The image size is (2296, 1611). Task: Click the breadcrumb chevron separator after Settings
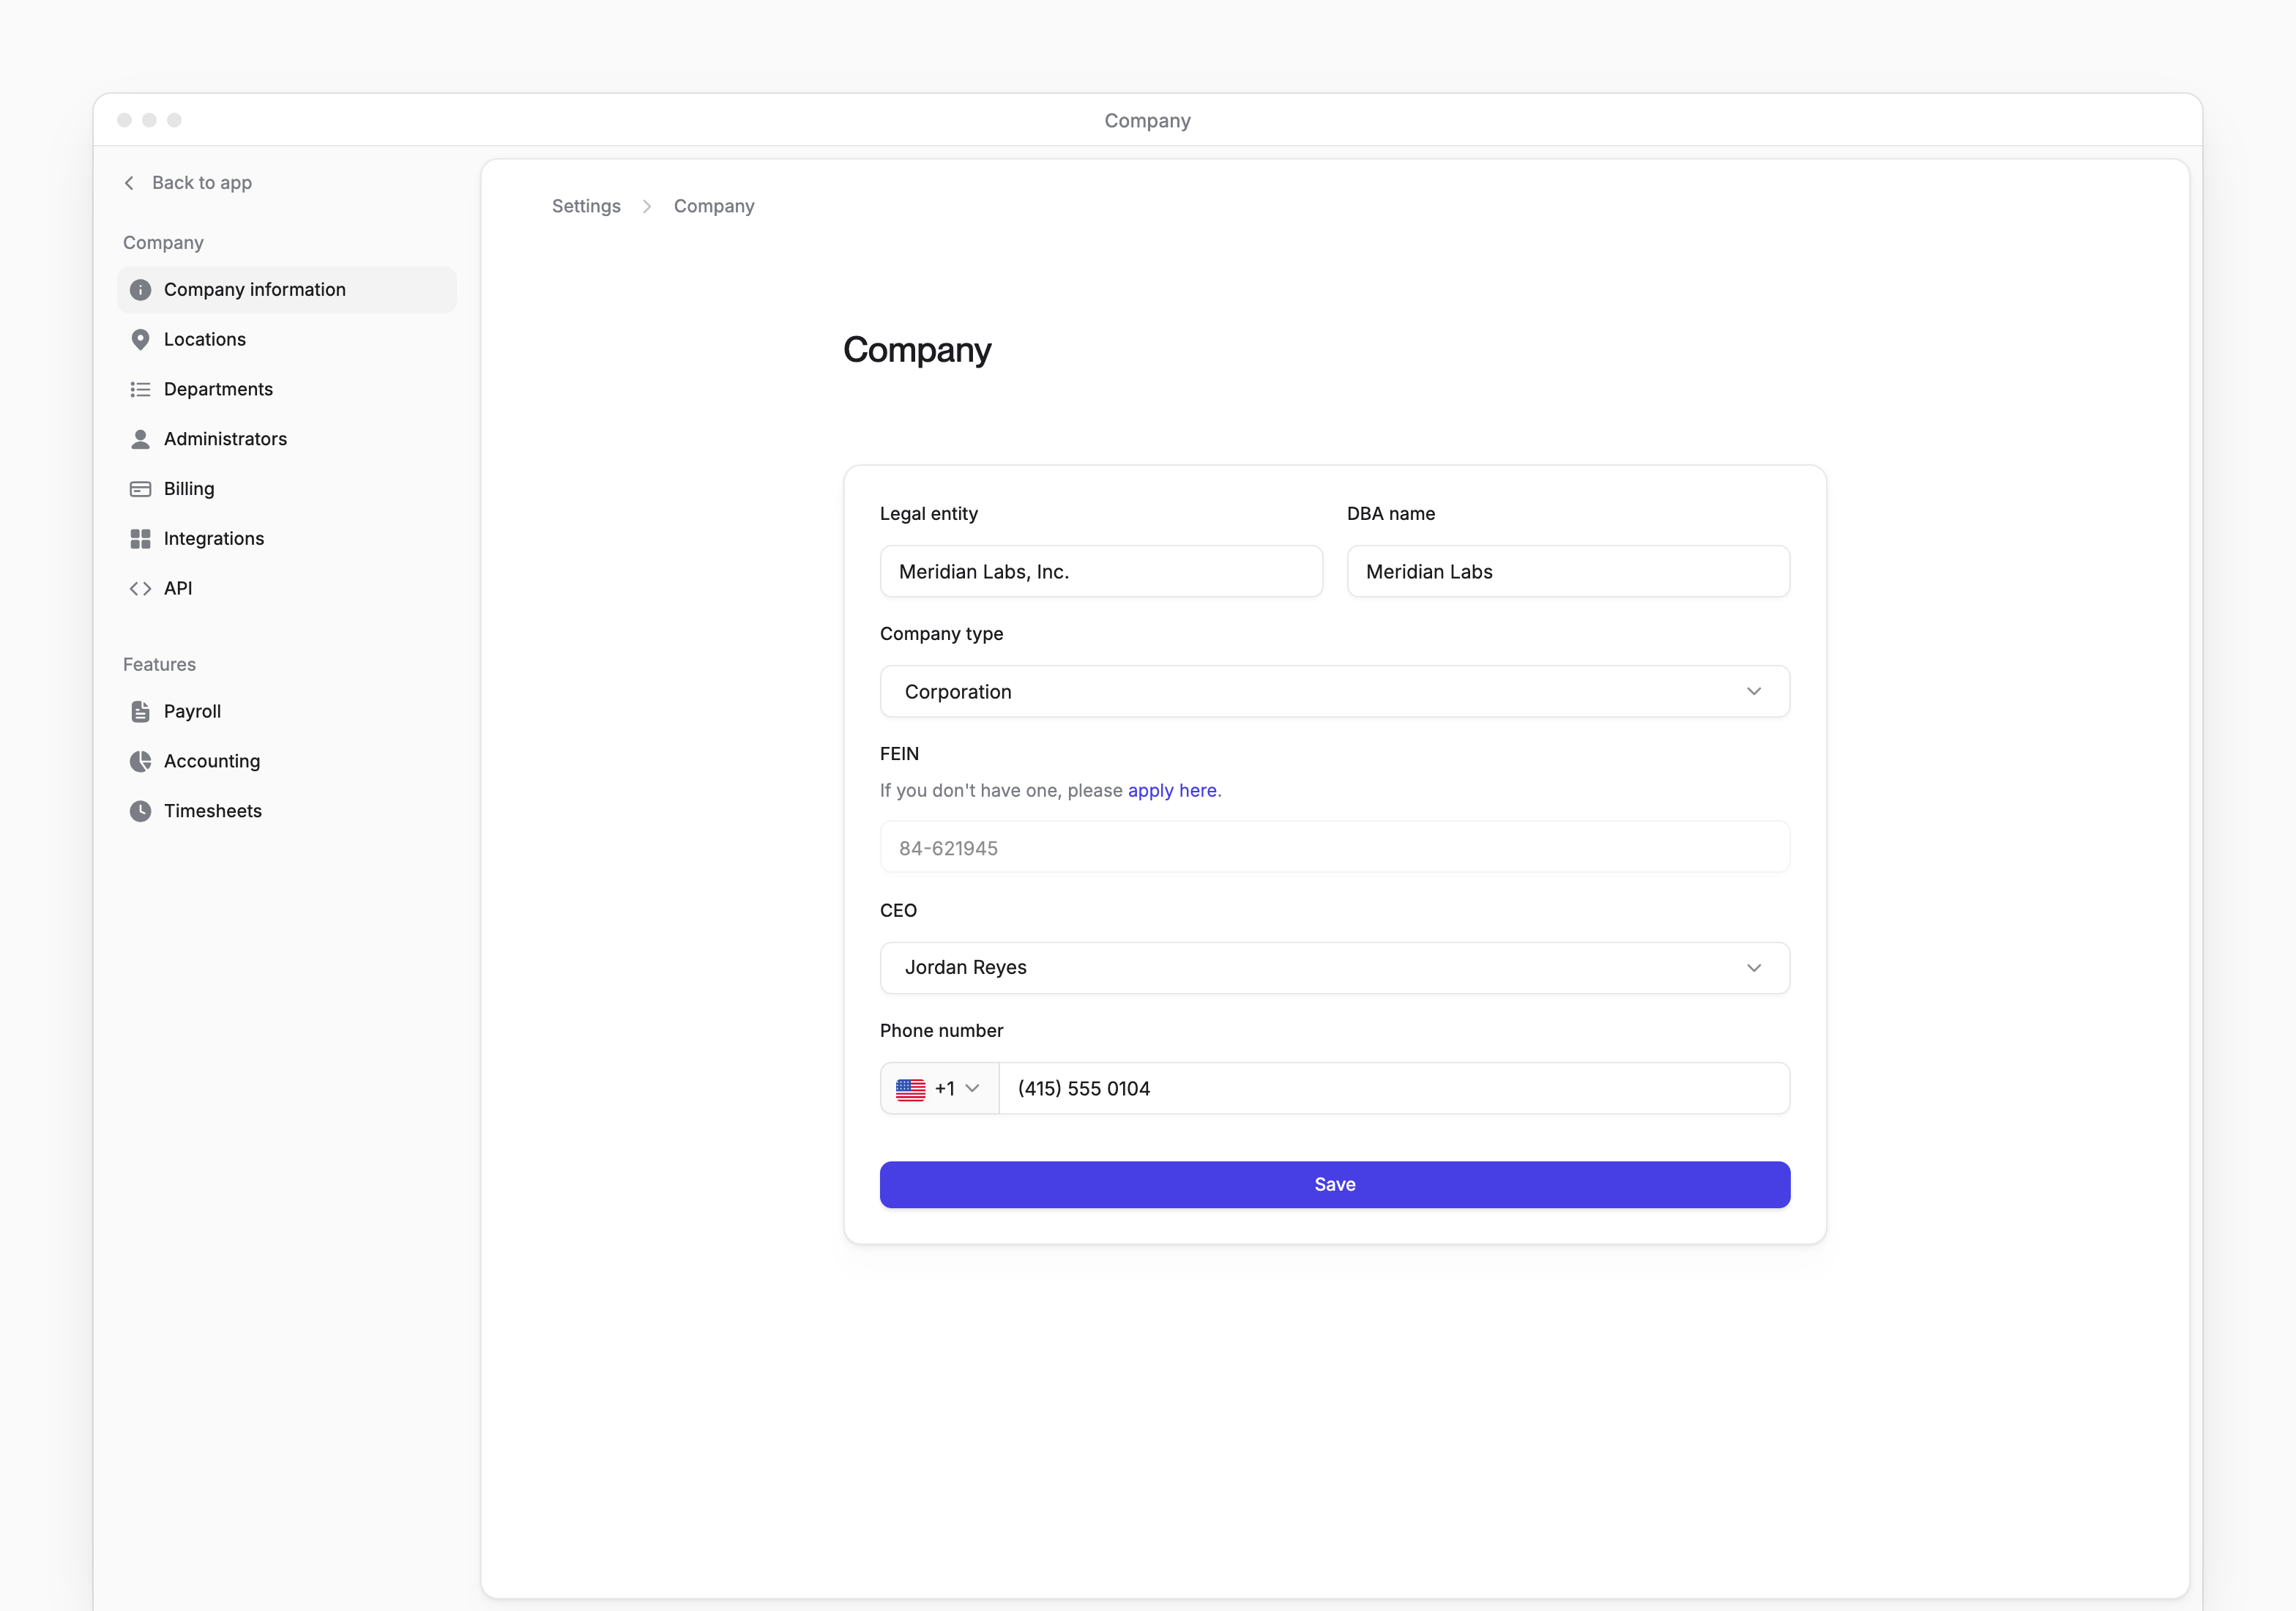pos(647,206)
